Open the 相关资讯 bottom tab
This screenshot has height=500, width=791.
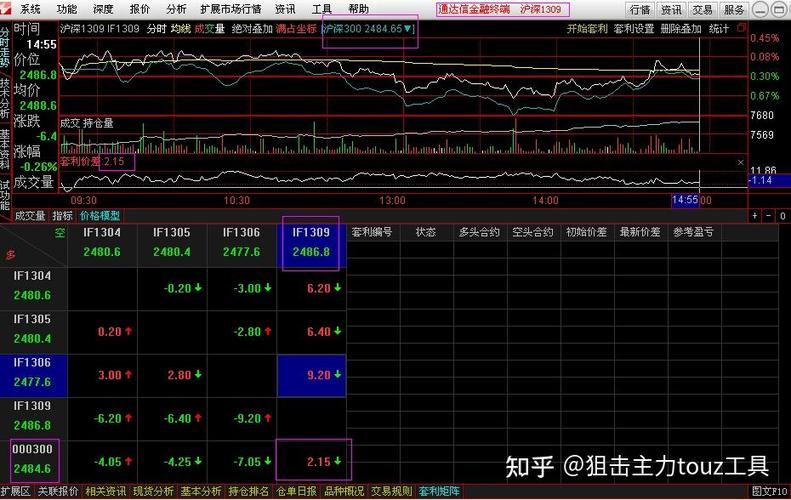click(106, 491)
